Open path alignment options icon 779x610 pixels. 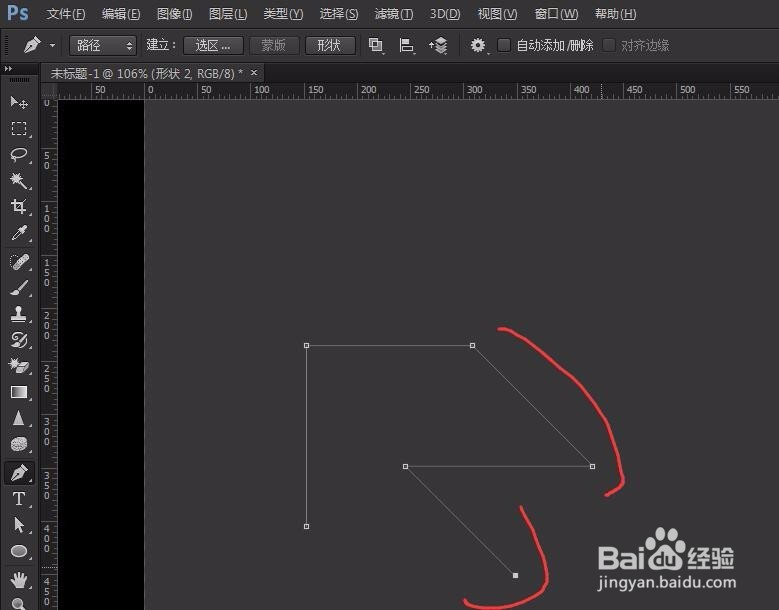pos(406,45)
